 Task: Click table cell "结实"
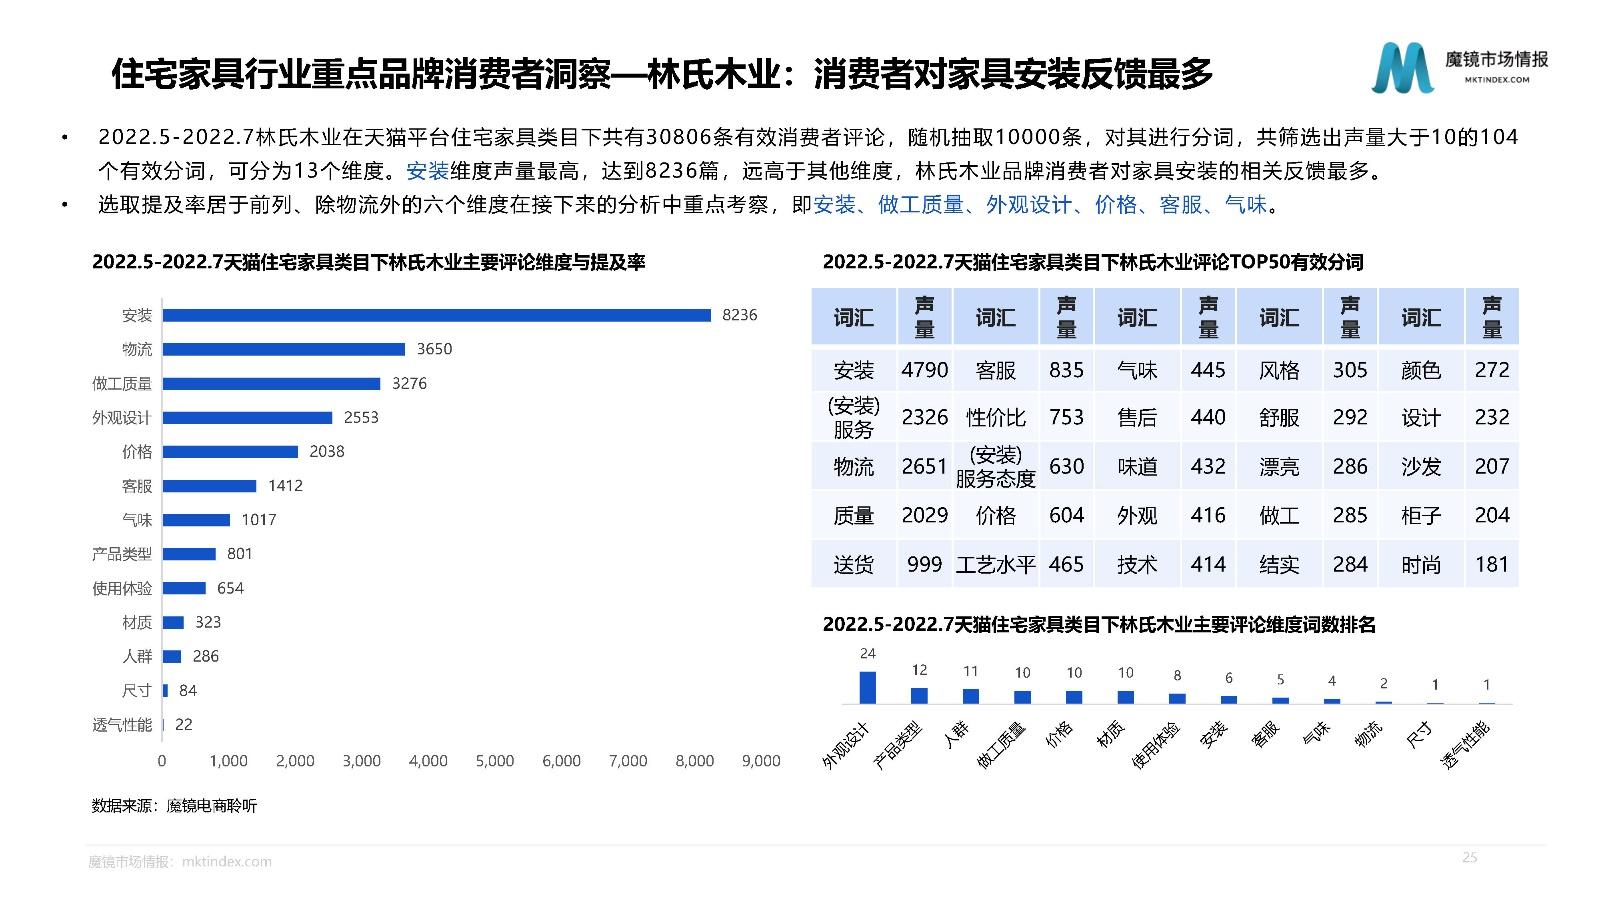click(x=1279, y=564)
